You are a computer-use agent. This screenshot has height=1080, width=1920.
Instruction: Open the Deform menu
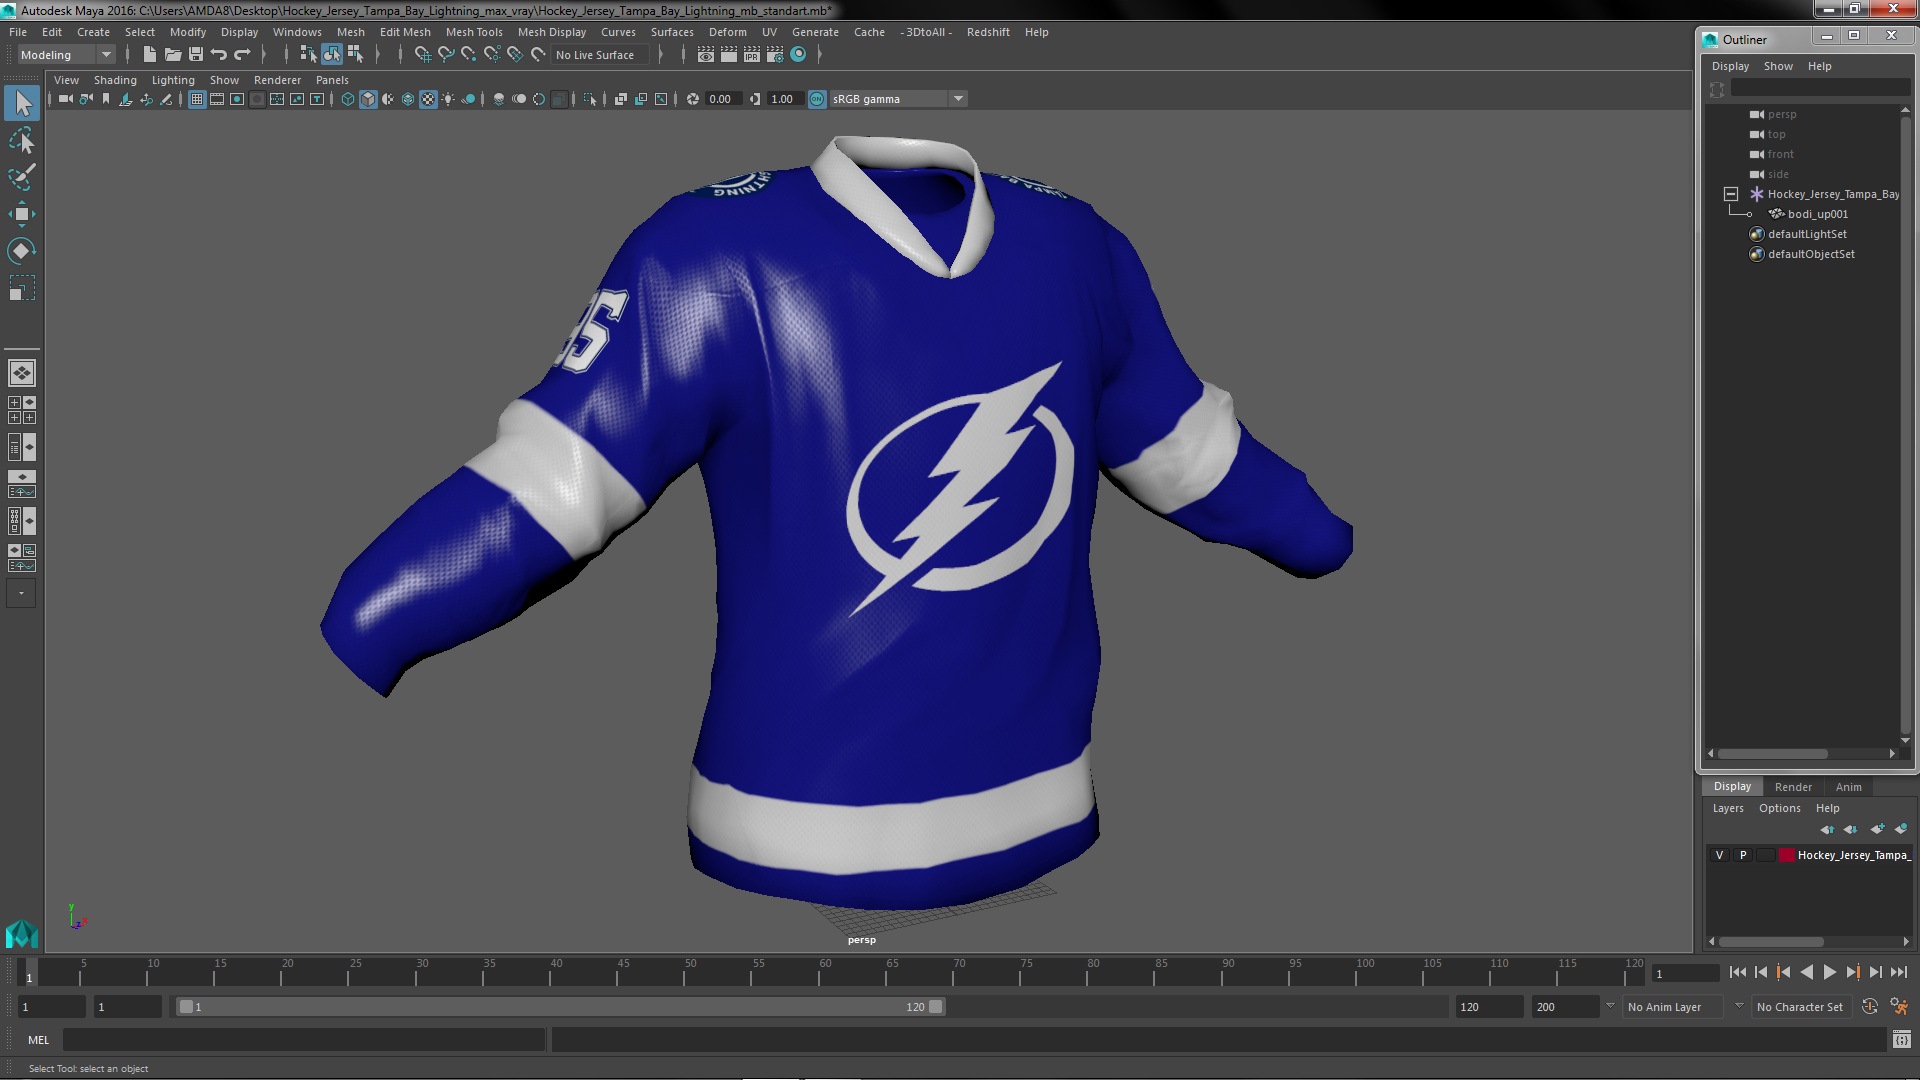click(727, 32)
